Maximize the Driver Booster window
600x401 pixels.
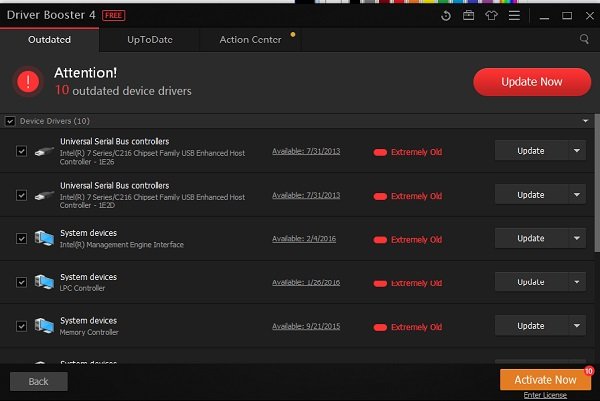[x=567, y=16]
